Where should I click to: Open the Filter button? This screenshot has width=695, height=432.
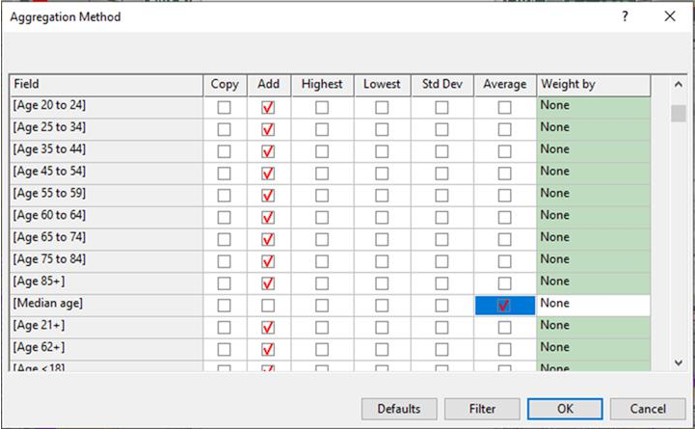tap(482, 409)
